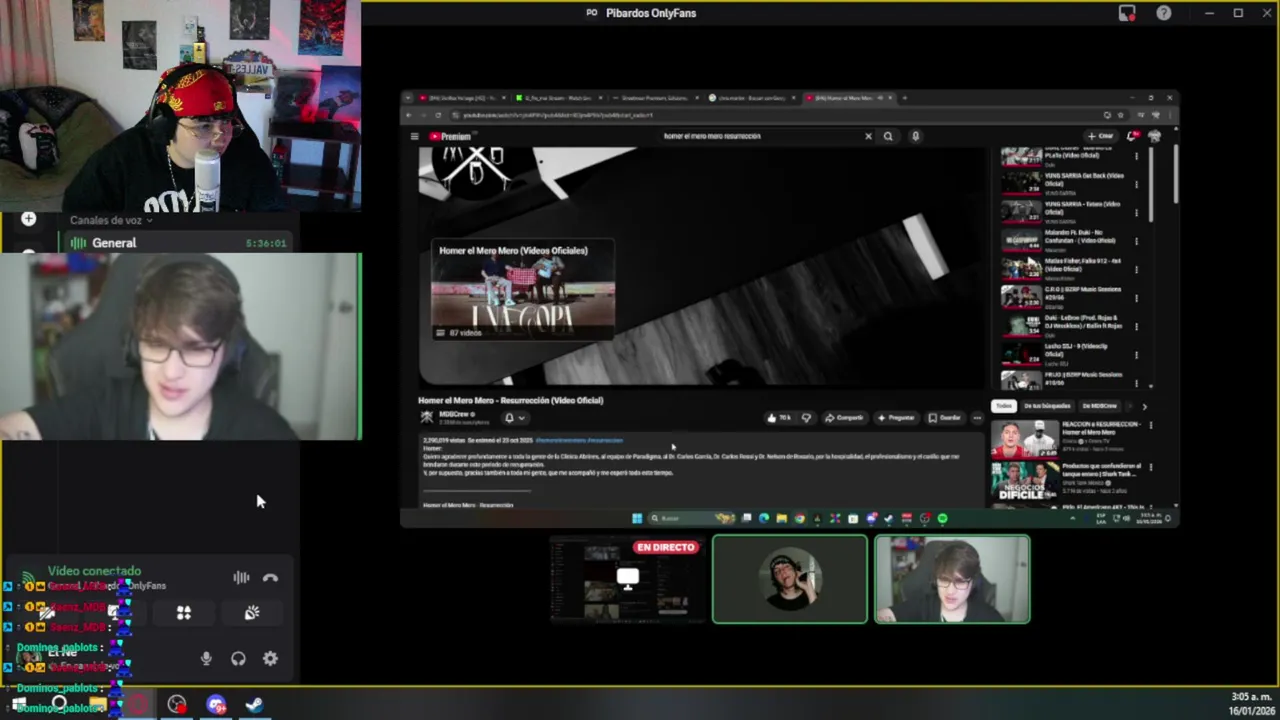Open YouTube hamburger guide menu in stream
This screenshot has height=720, width=1280.
click(414, 136)
